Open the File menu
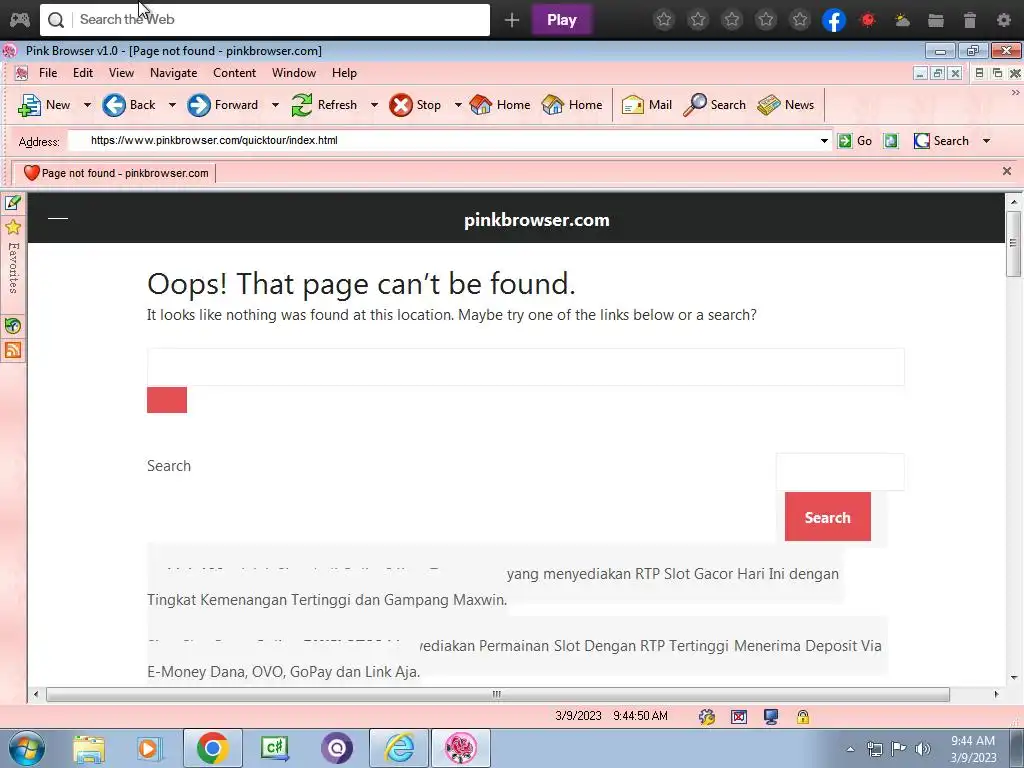The height and width of the screenshot is (768, 1024). (48, 73)
